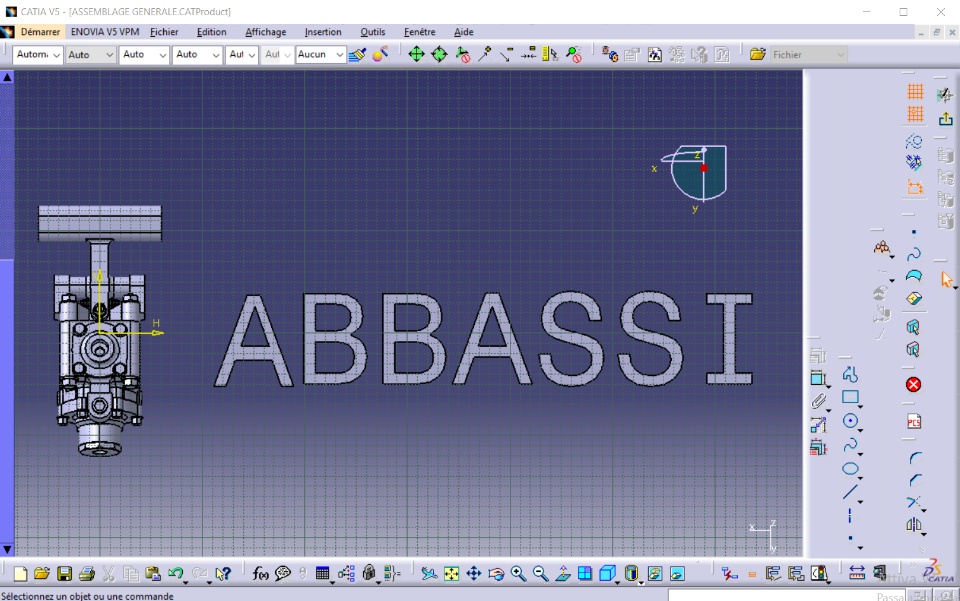Click the Chamfer icon
The height and width of the screenshot is (601, 960).
coord(915,480)
